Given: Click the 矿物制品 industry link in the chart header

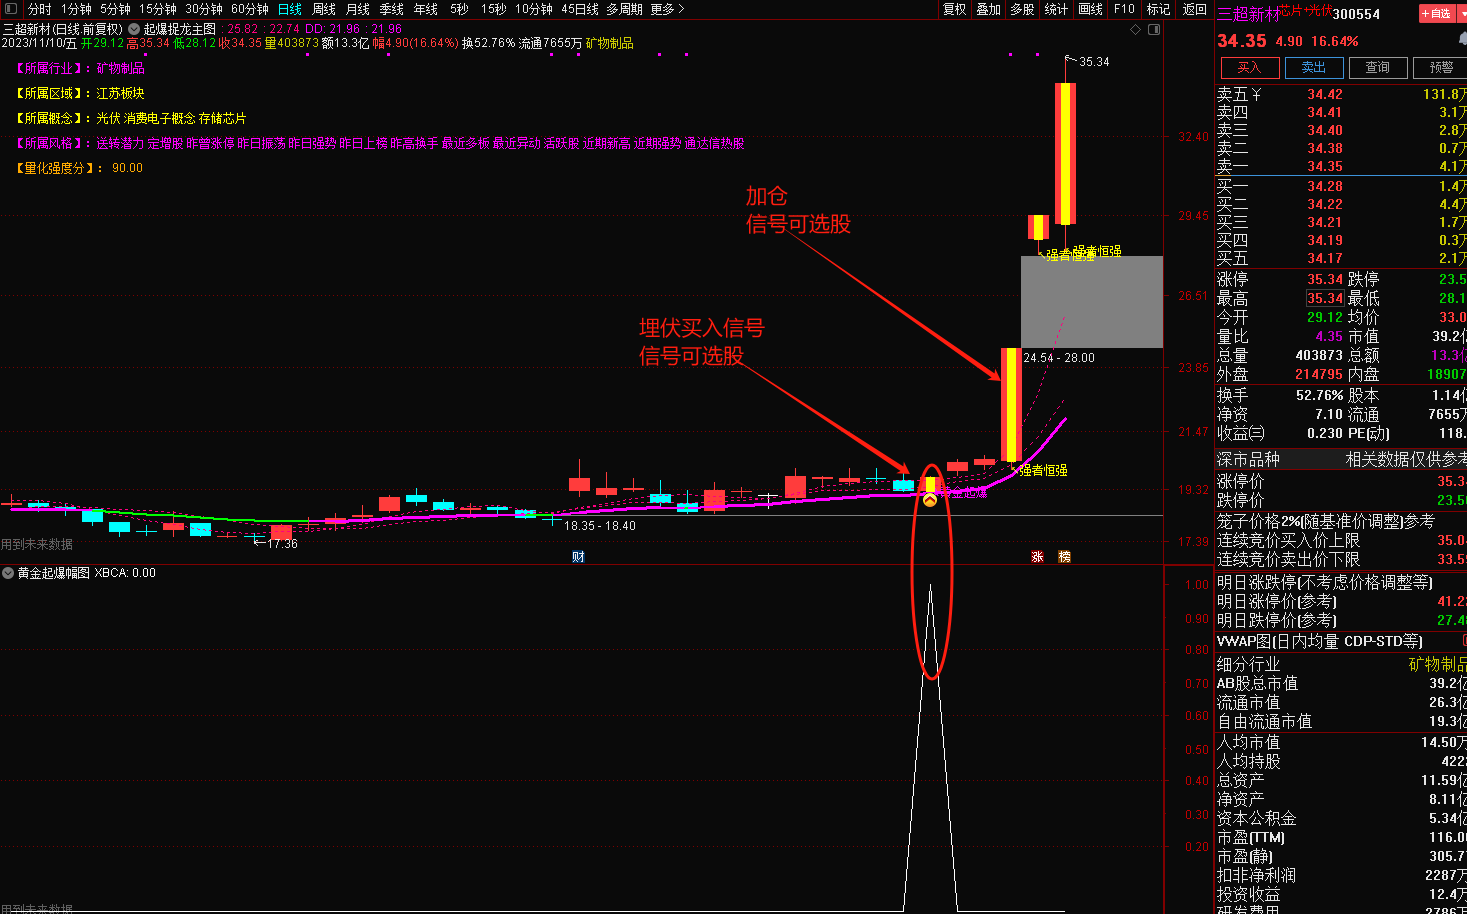Looking at the screenshot, I should [609, 43].
